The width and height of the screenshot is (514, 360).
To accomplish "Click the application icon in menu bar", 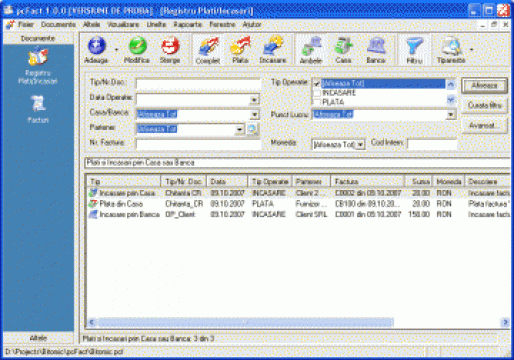I will 10,25.
